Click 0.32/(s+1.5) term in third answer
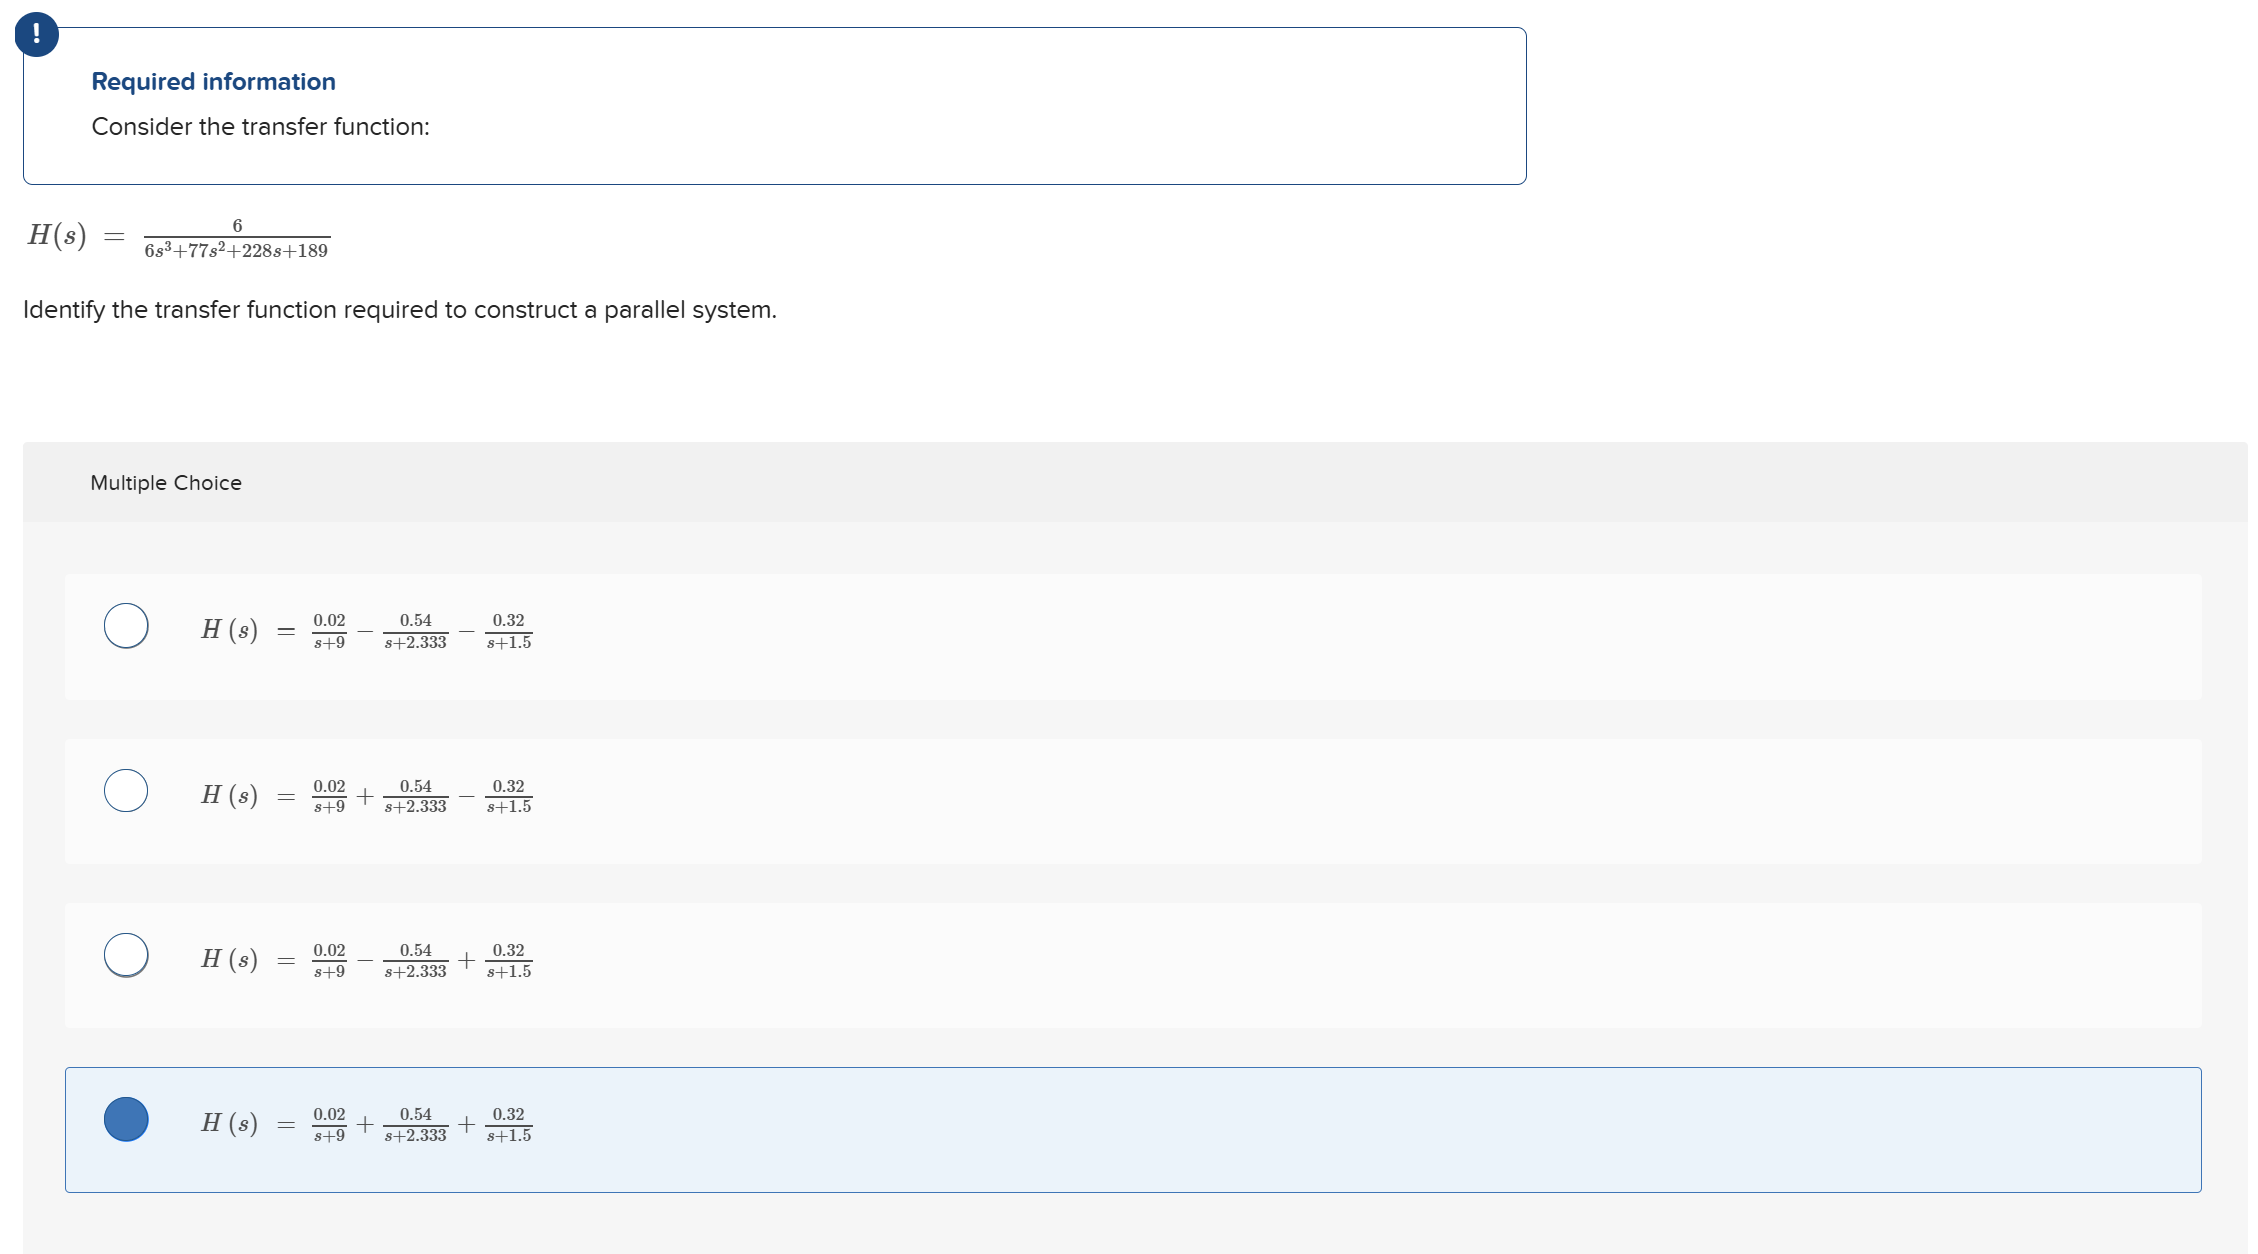2258x1254 pixels. pos(508,960)
